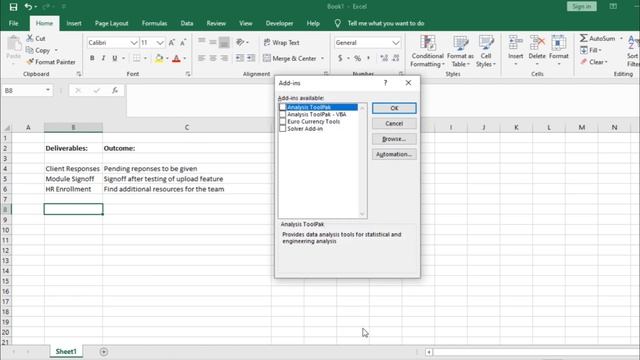Open Conditional Formatting
Viewport: 640px width, 360px height.
(427, 51)
